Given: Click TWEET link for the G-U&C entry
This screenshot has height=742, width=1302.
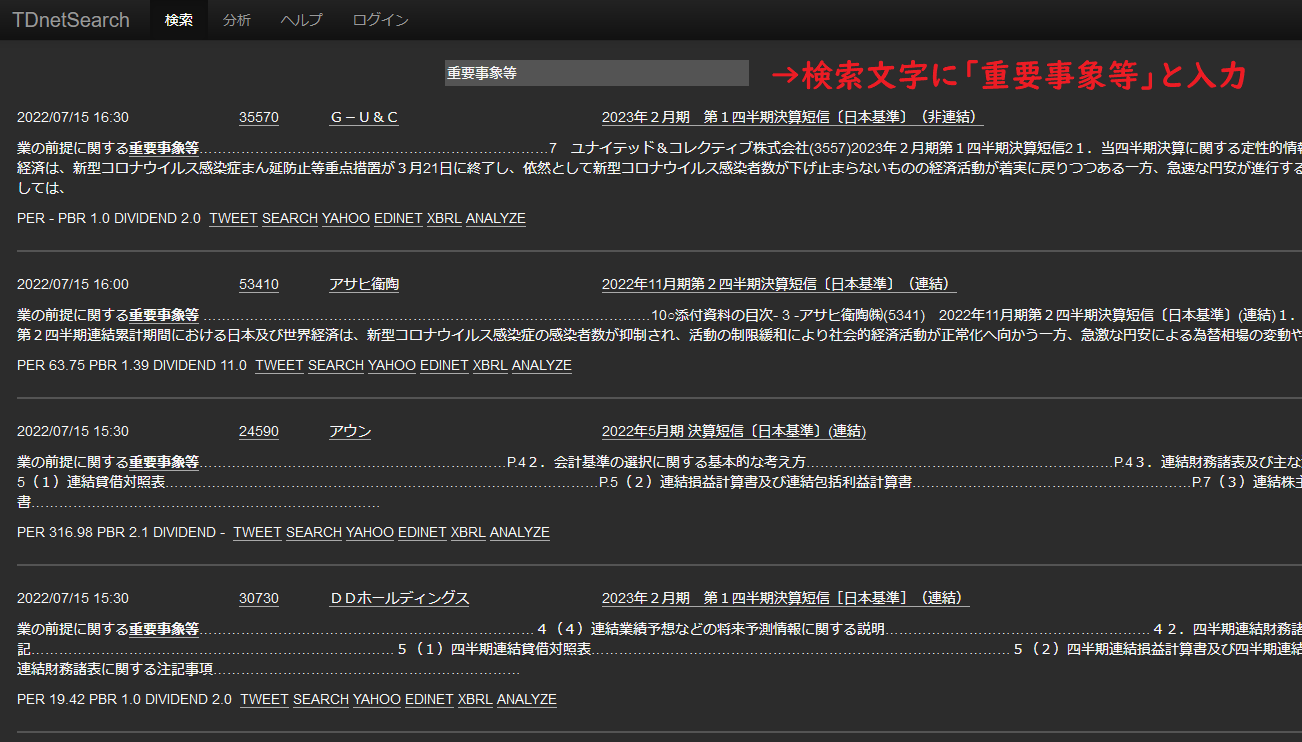Looking at the screenshot, I should pos(233,218).
